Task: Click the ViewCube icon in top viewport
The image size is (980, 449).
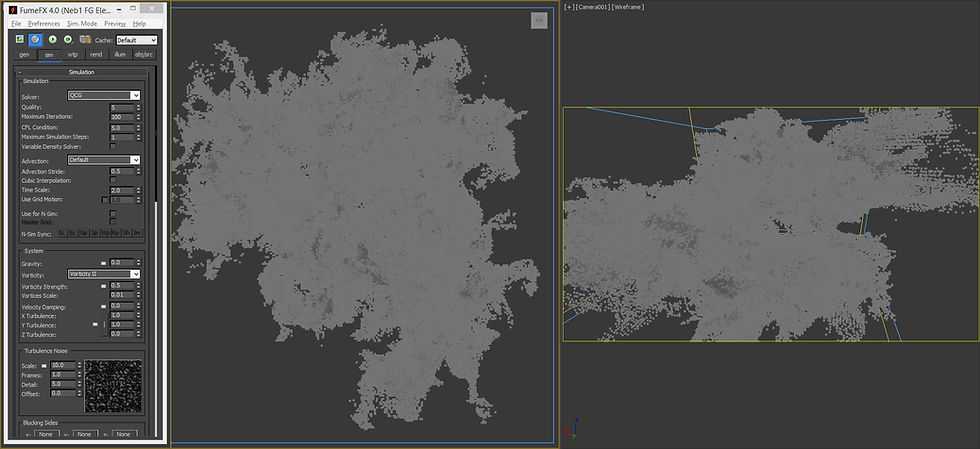Action: click(539, 21)
